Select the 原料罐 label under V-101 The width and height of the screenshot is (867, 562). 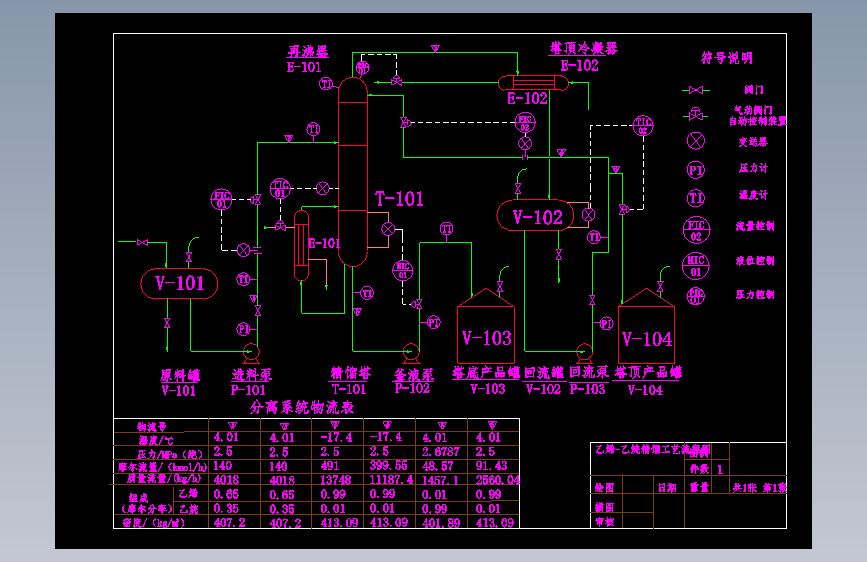(180, 376)
